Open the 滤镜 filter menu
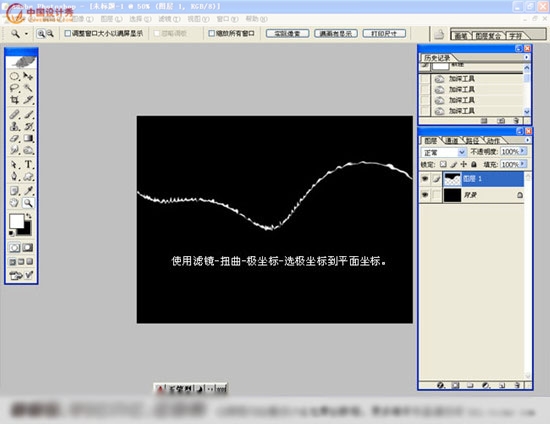This screenshot has height=424, width=550. click(169, 19)
